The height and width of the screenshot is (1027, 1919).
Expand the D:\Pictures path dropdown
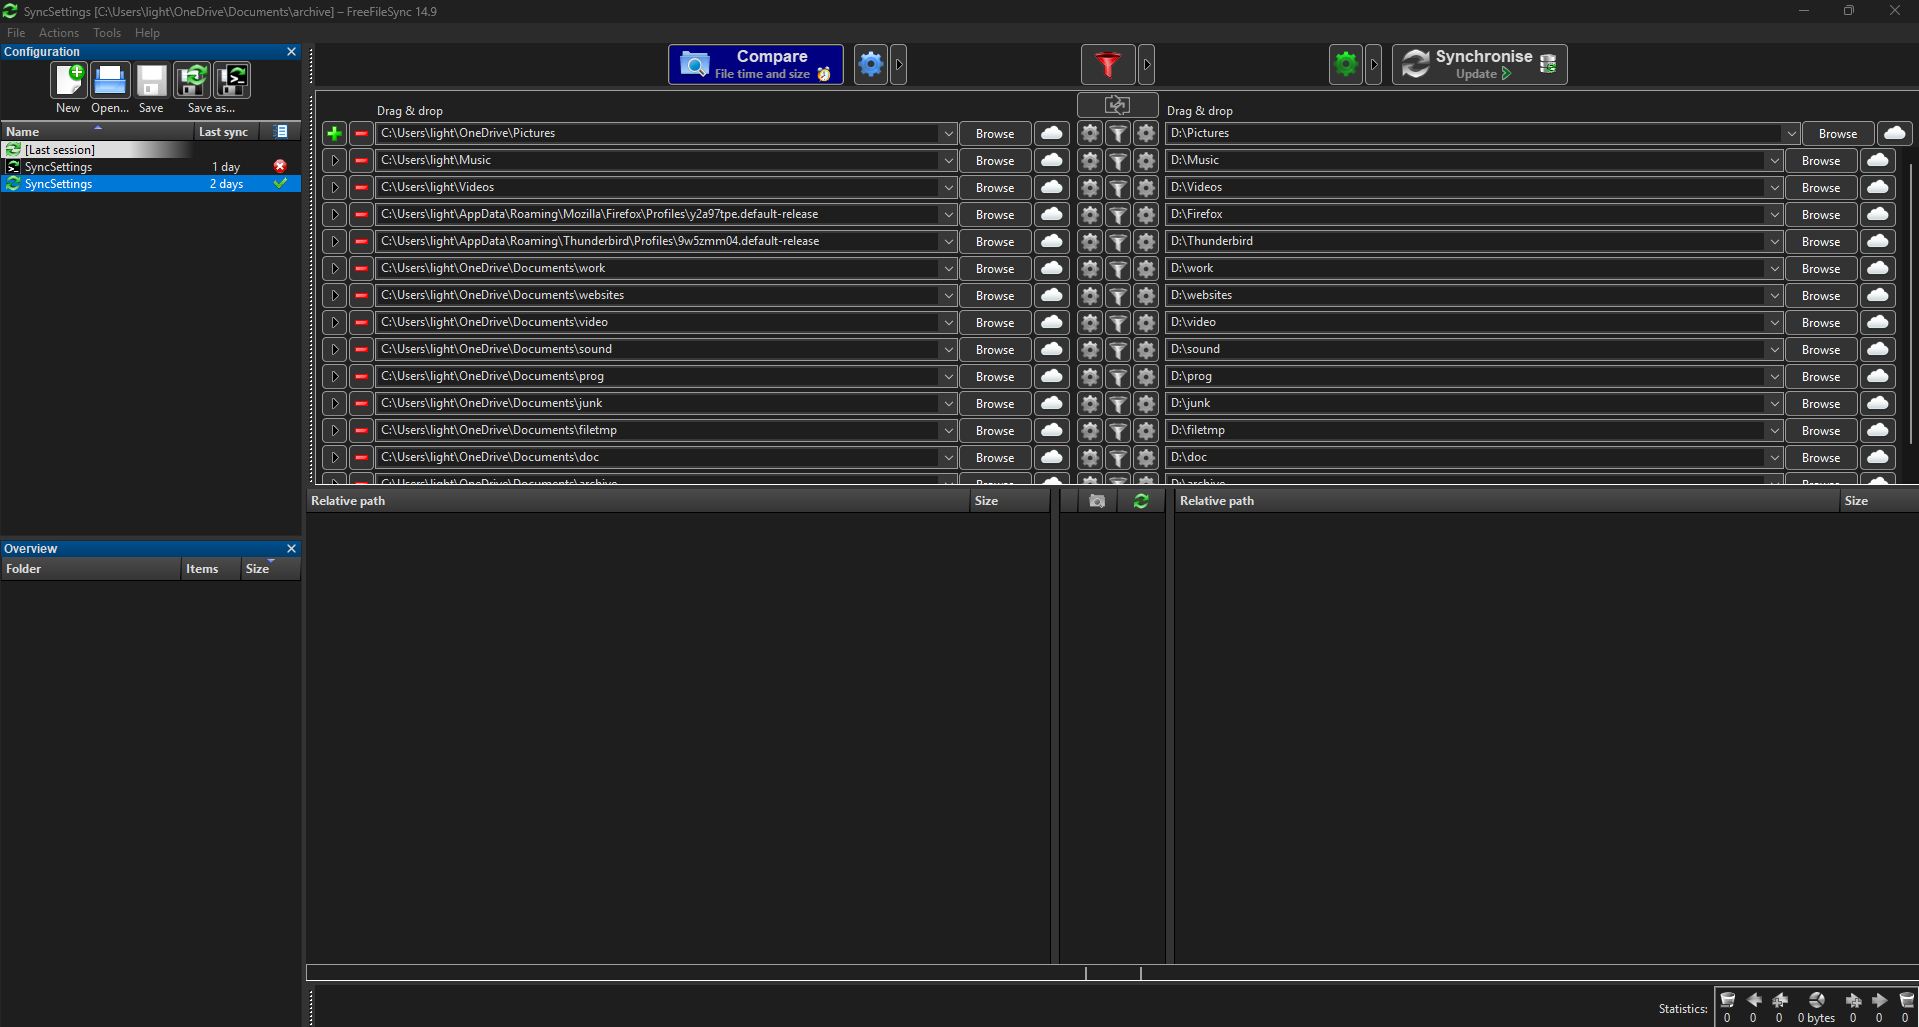[1790, 133]
